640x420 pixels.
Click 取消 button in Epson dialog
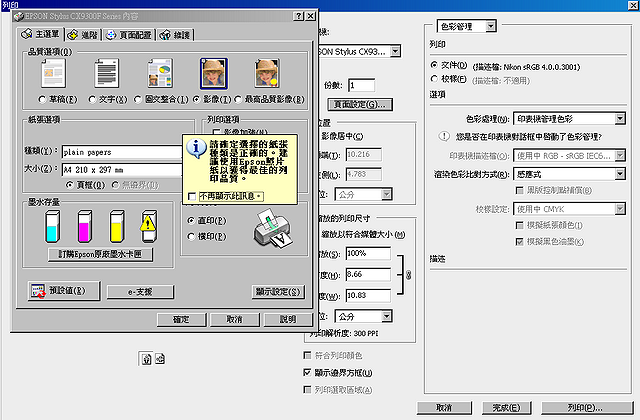tap(235, 320)
